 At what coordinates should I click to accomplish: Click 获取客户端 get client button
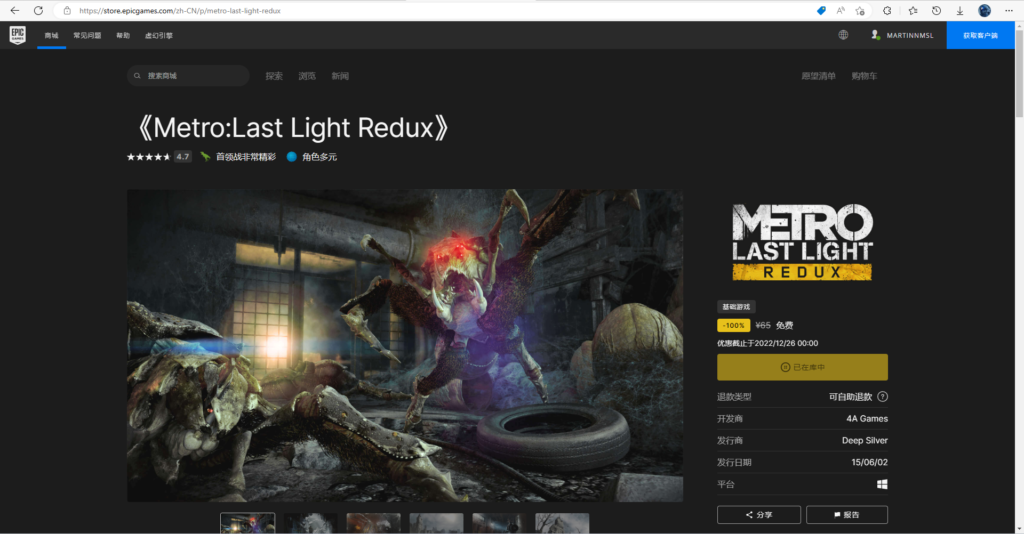tap(980, 35)
